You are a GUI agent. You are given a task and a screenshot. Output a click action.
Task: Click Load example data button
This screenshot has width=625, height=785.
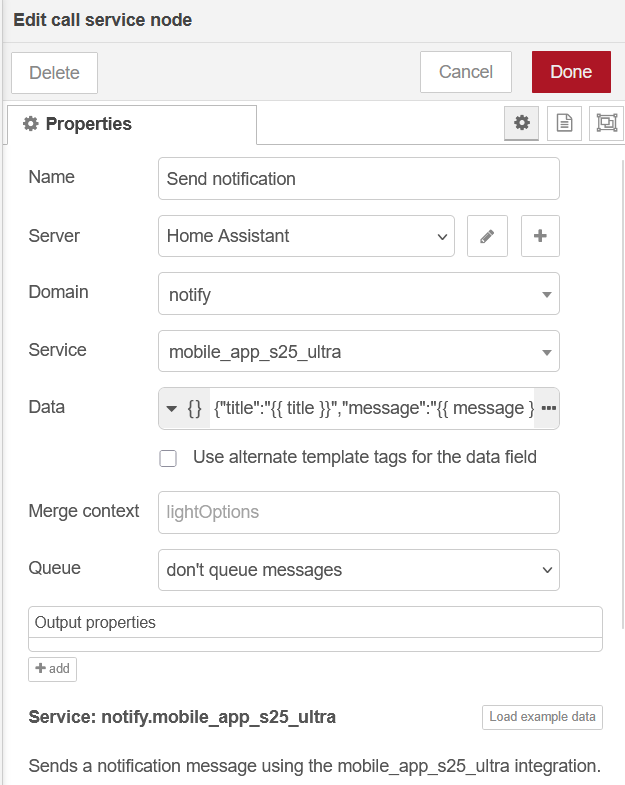click(x=542, y=717)
